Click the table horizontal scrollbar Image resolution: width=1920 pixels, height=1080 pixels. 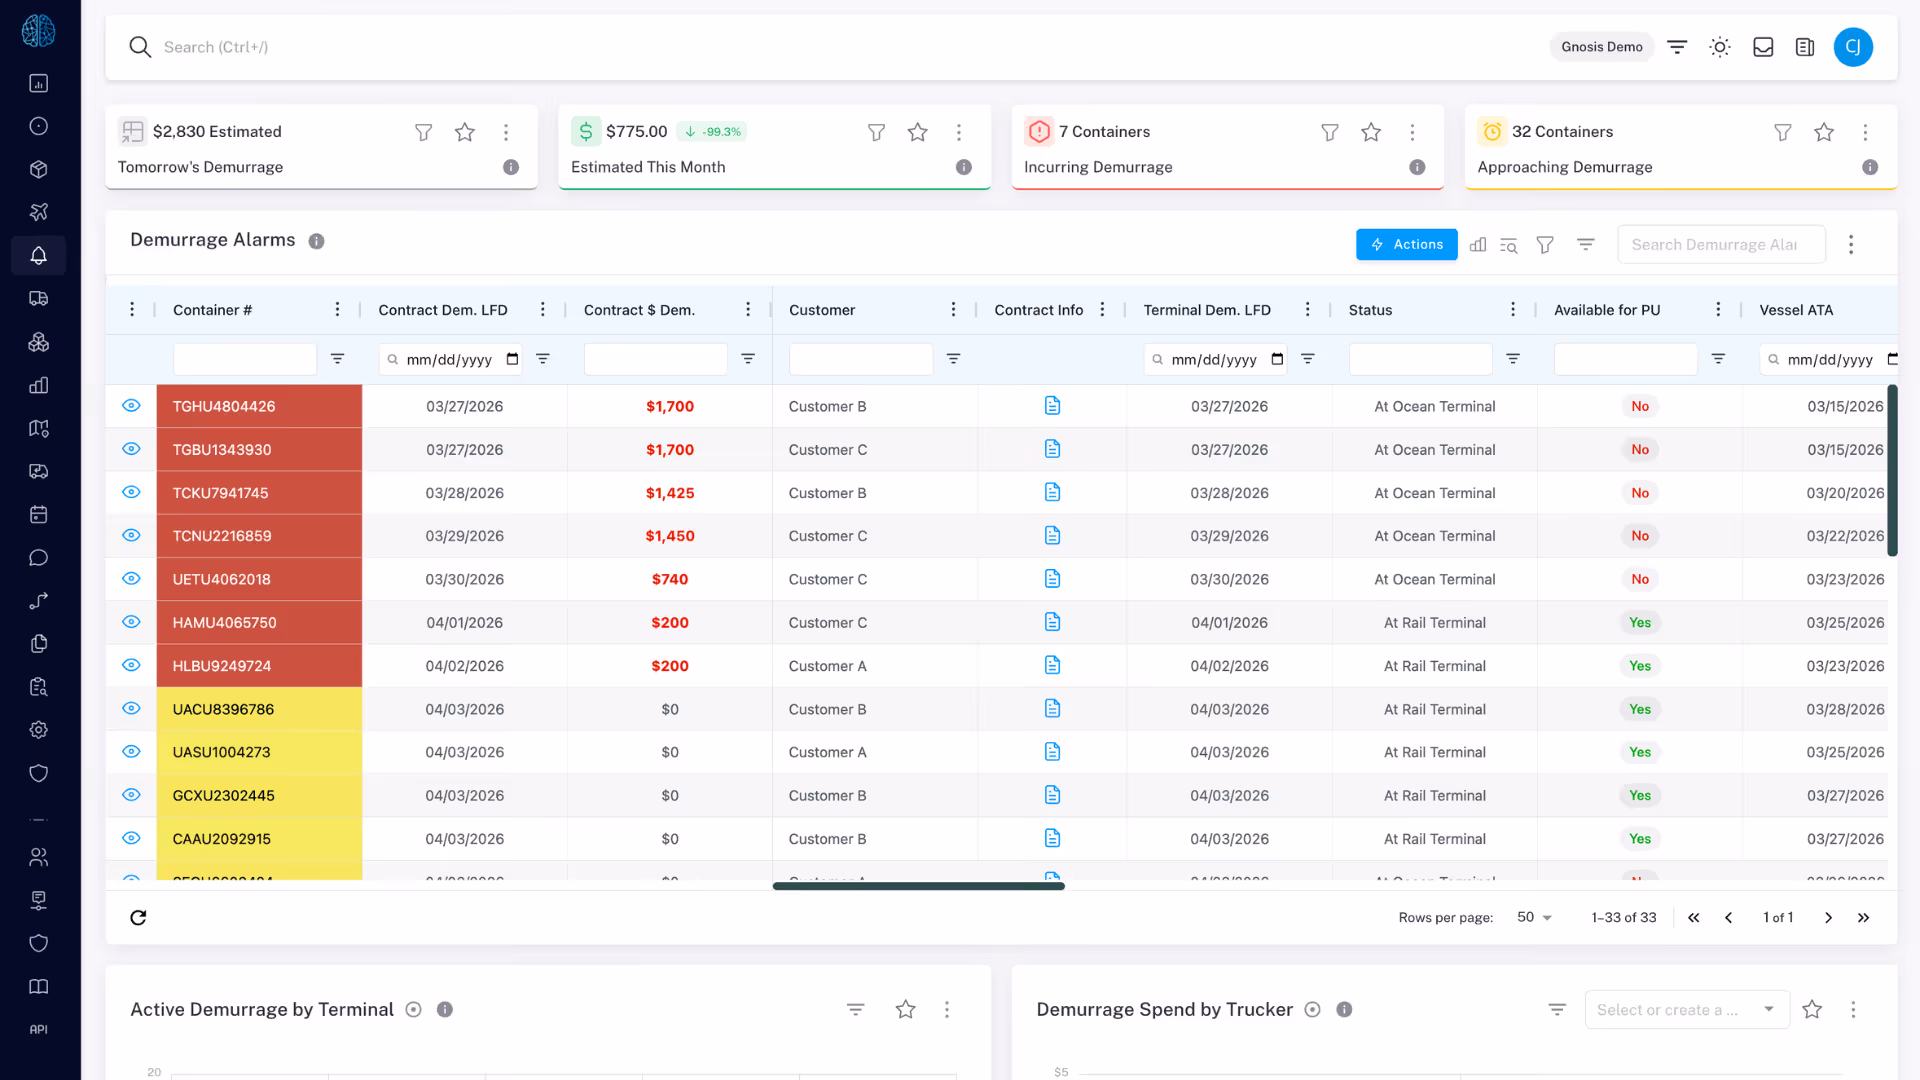(918, 886)
